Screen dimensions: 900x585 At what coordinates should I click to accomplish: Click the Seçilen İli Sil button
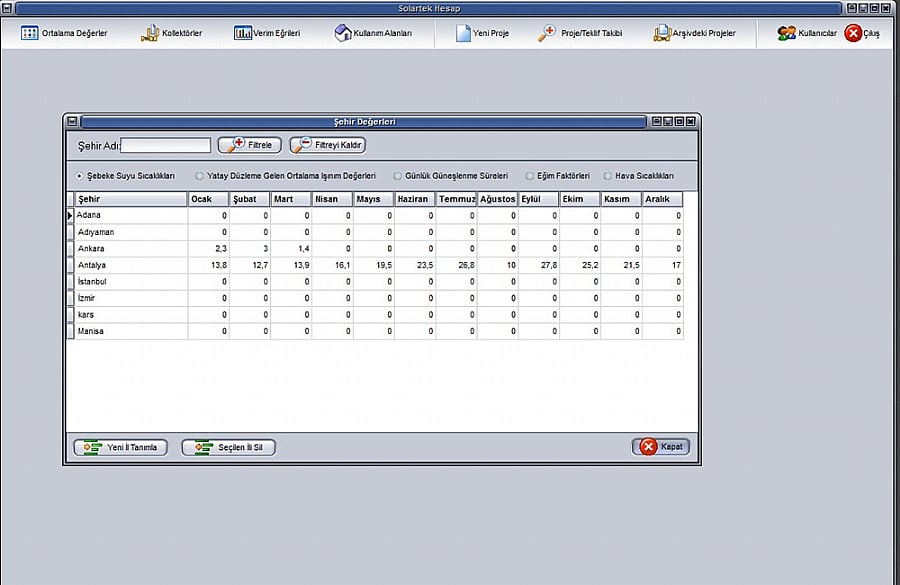pos(228,447)
